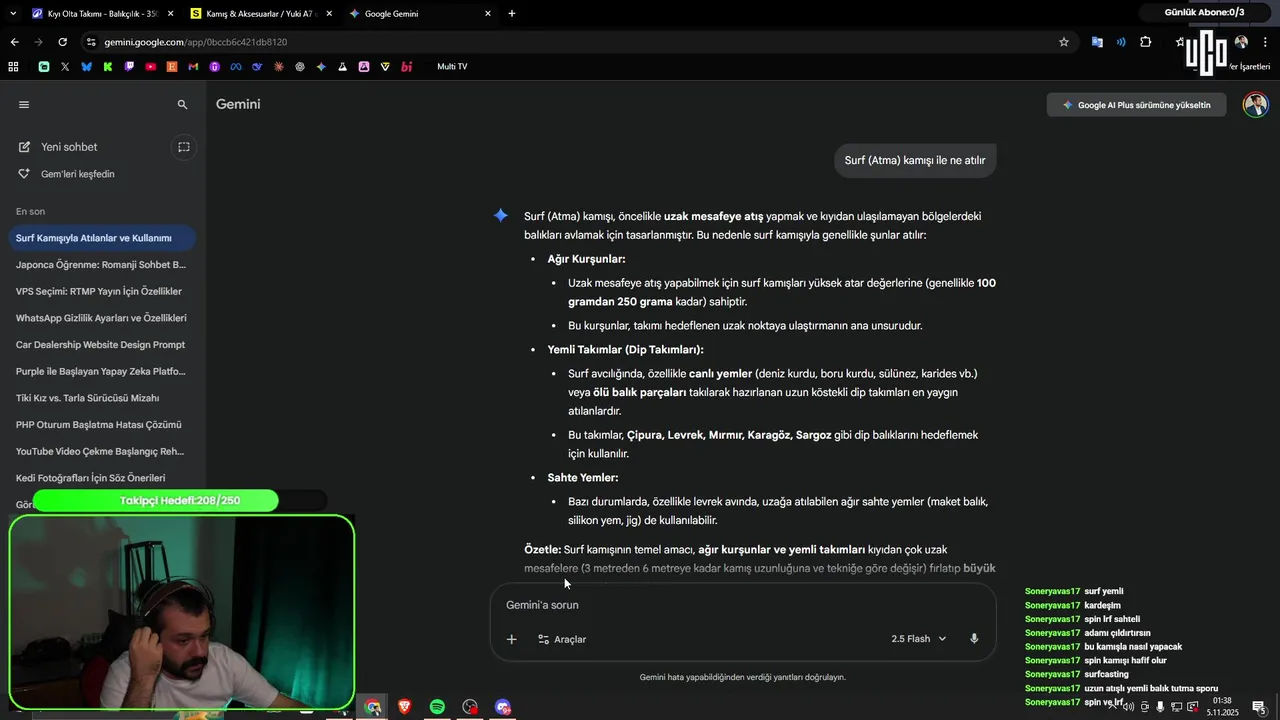The width and height of the screenshot is (1280, 720).
Task: Open the Bluesky butterfly bookmark
Action: 86,67
